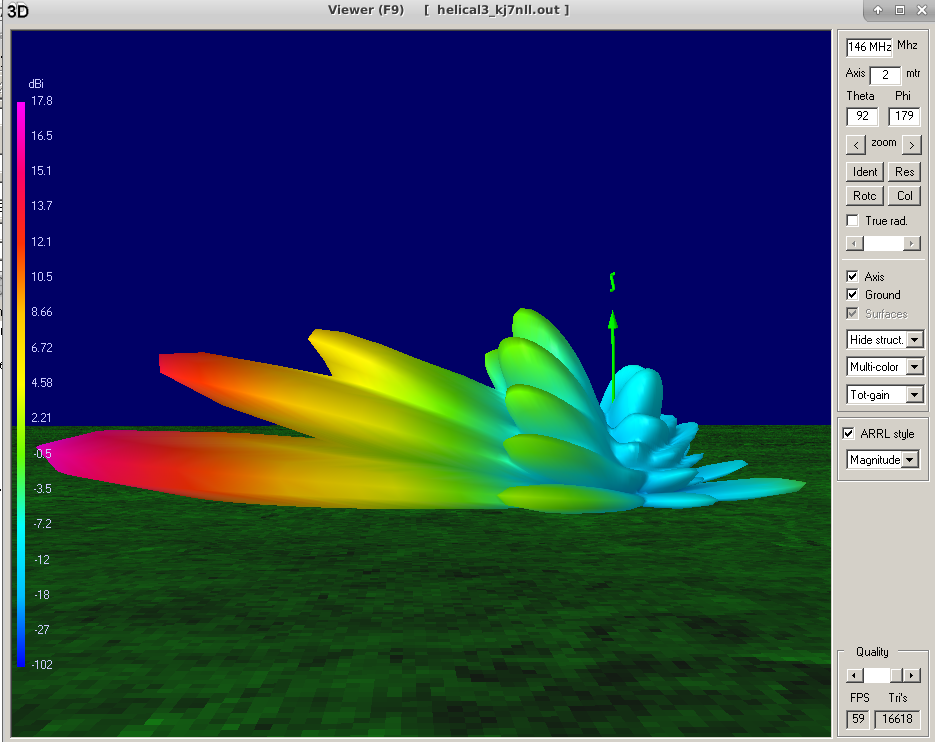Click the FPS value box
Screen dimensions: 935x742
click(x=858, y=719)
